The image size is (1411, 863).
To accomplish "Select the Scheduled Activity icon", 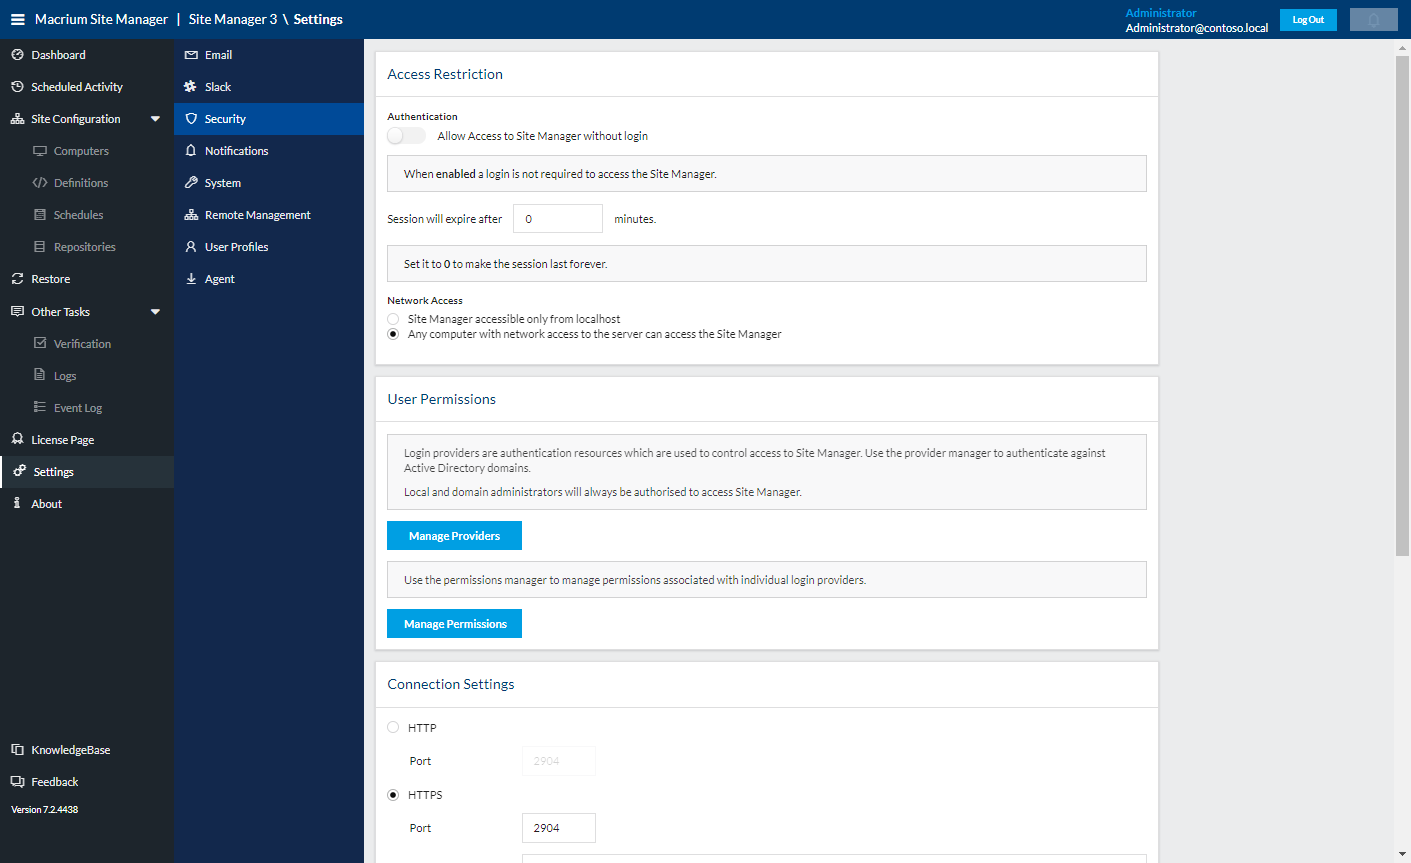I will [x=20, y=86].
